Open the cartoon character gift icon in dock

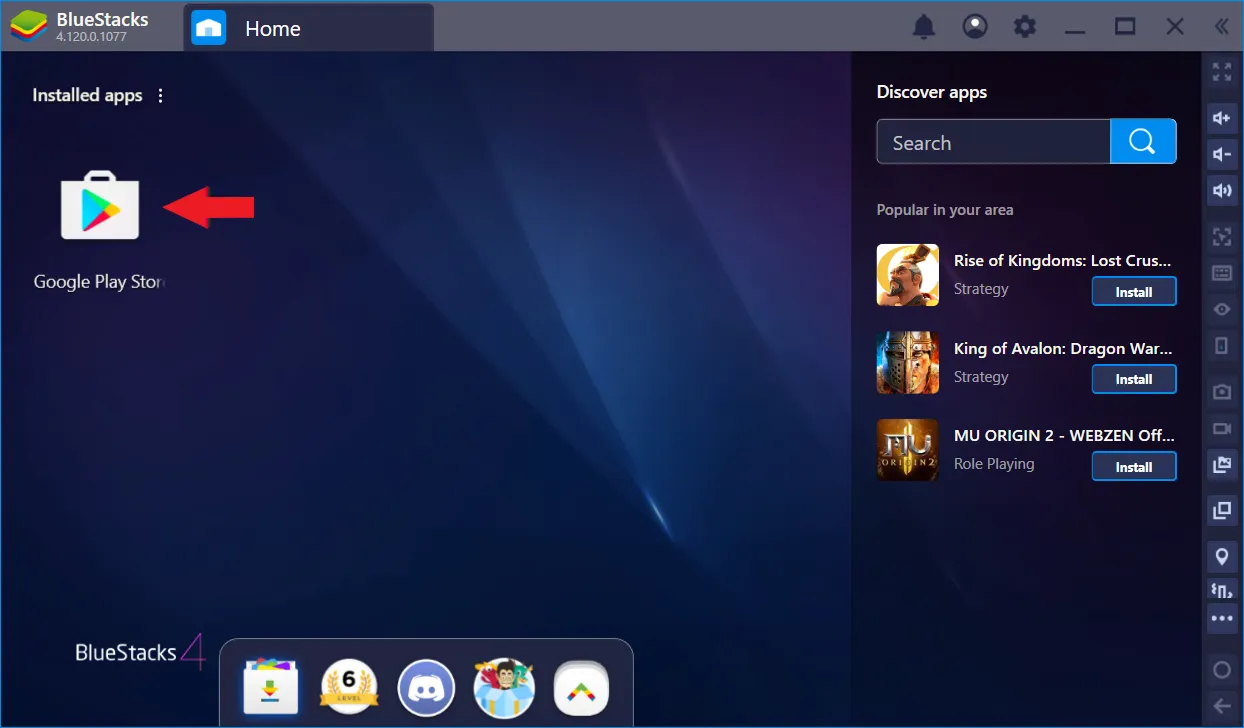[x=504, y=687]
